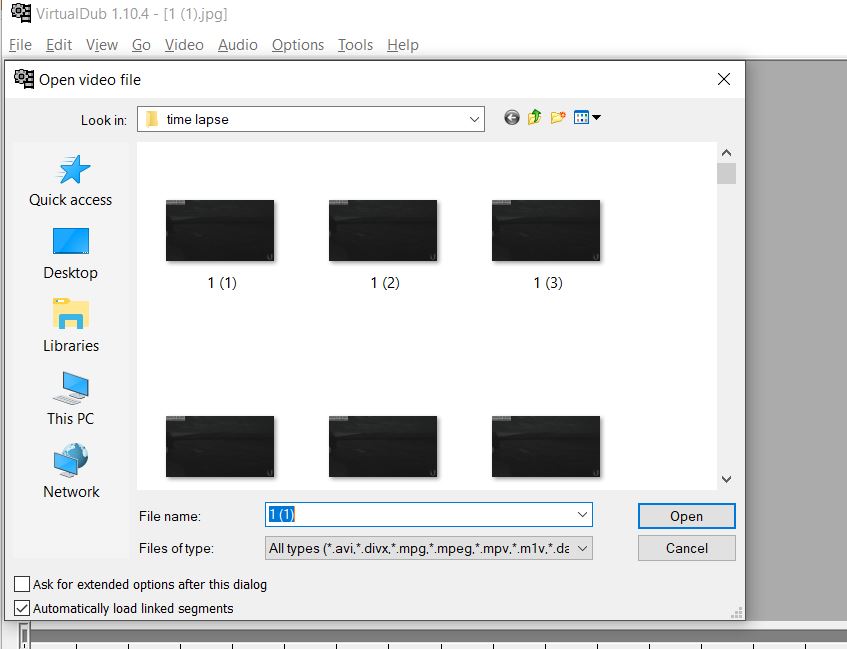847x649 pixels.
Task: Open the Edit menu
Action: click(59, 45)
